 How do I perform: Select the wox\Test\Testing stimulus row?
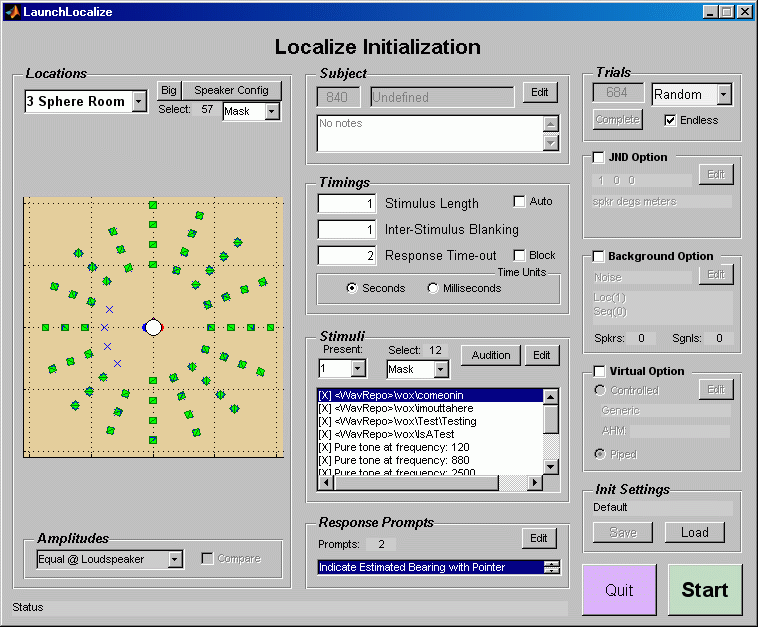(x=430, y=422)
